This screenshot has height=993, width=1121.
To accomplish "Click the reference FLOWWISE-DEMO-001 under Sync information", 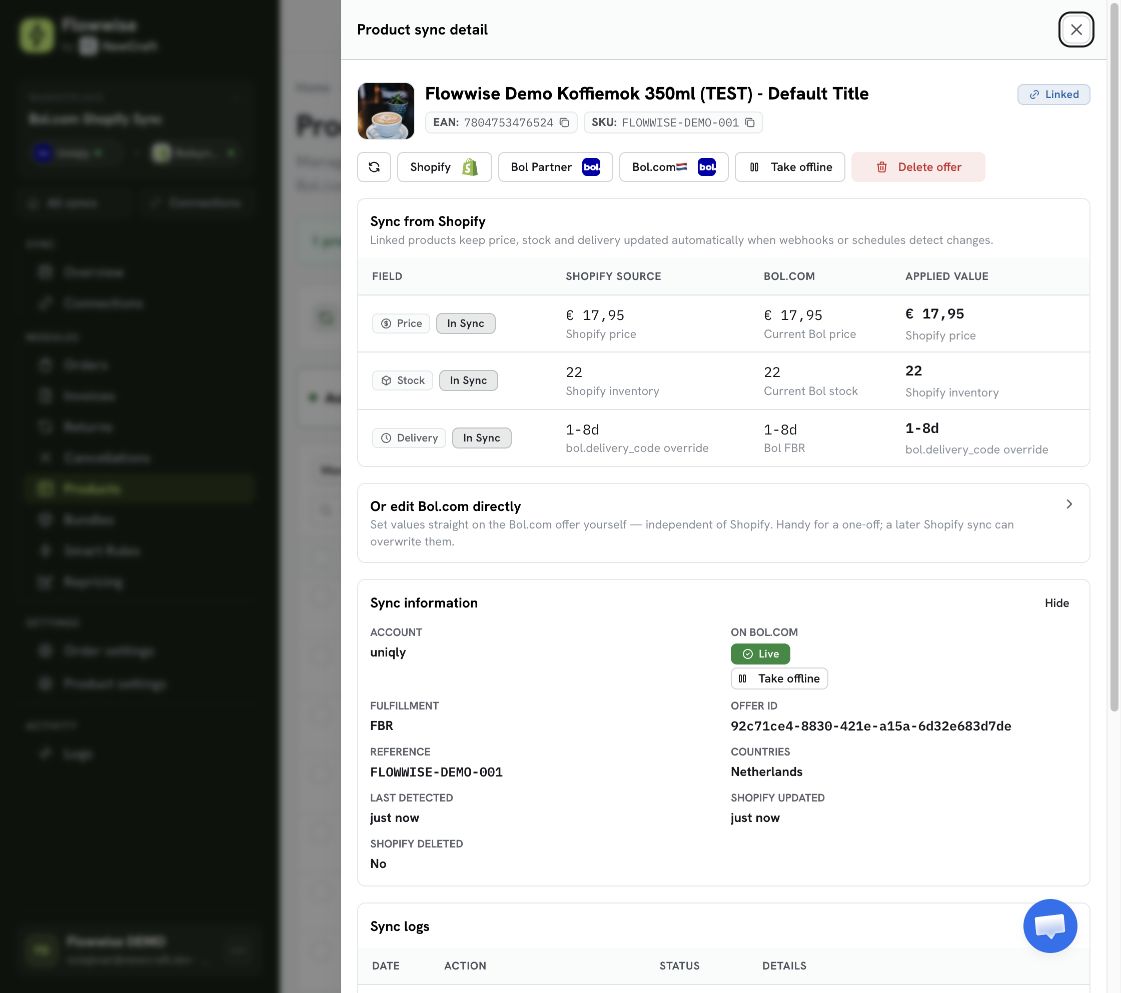I will (436, 772).
